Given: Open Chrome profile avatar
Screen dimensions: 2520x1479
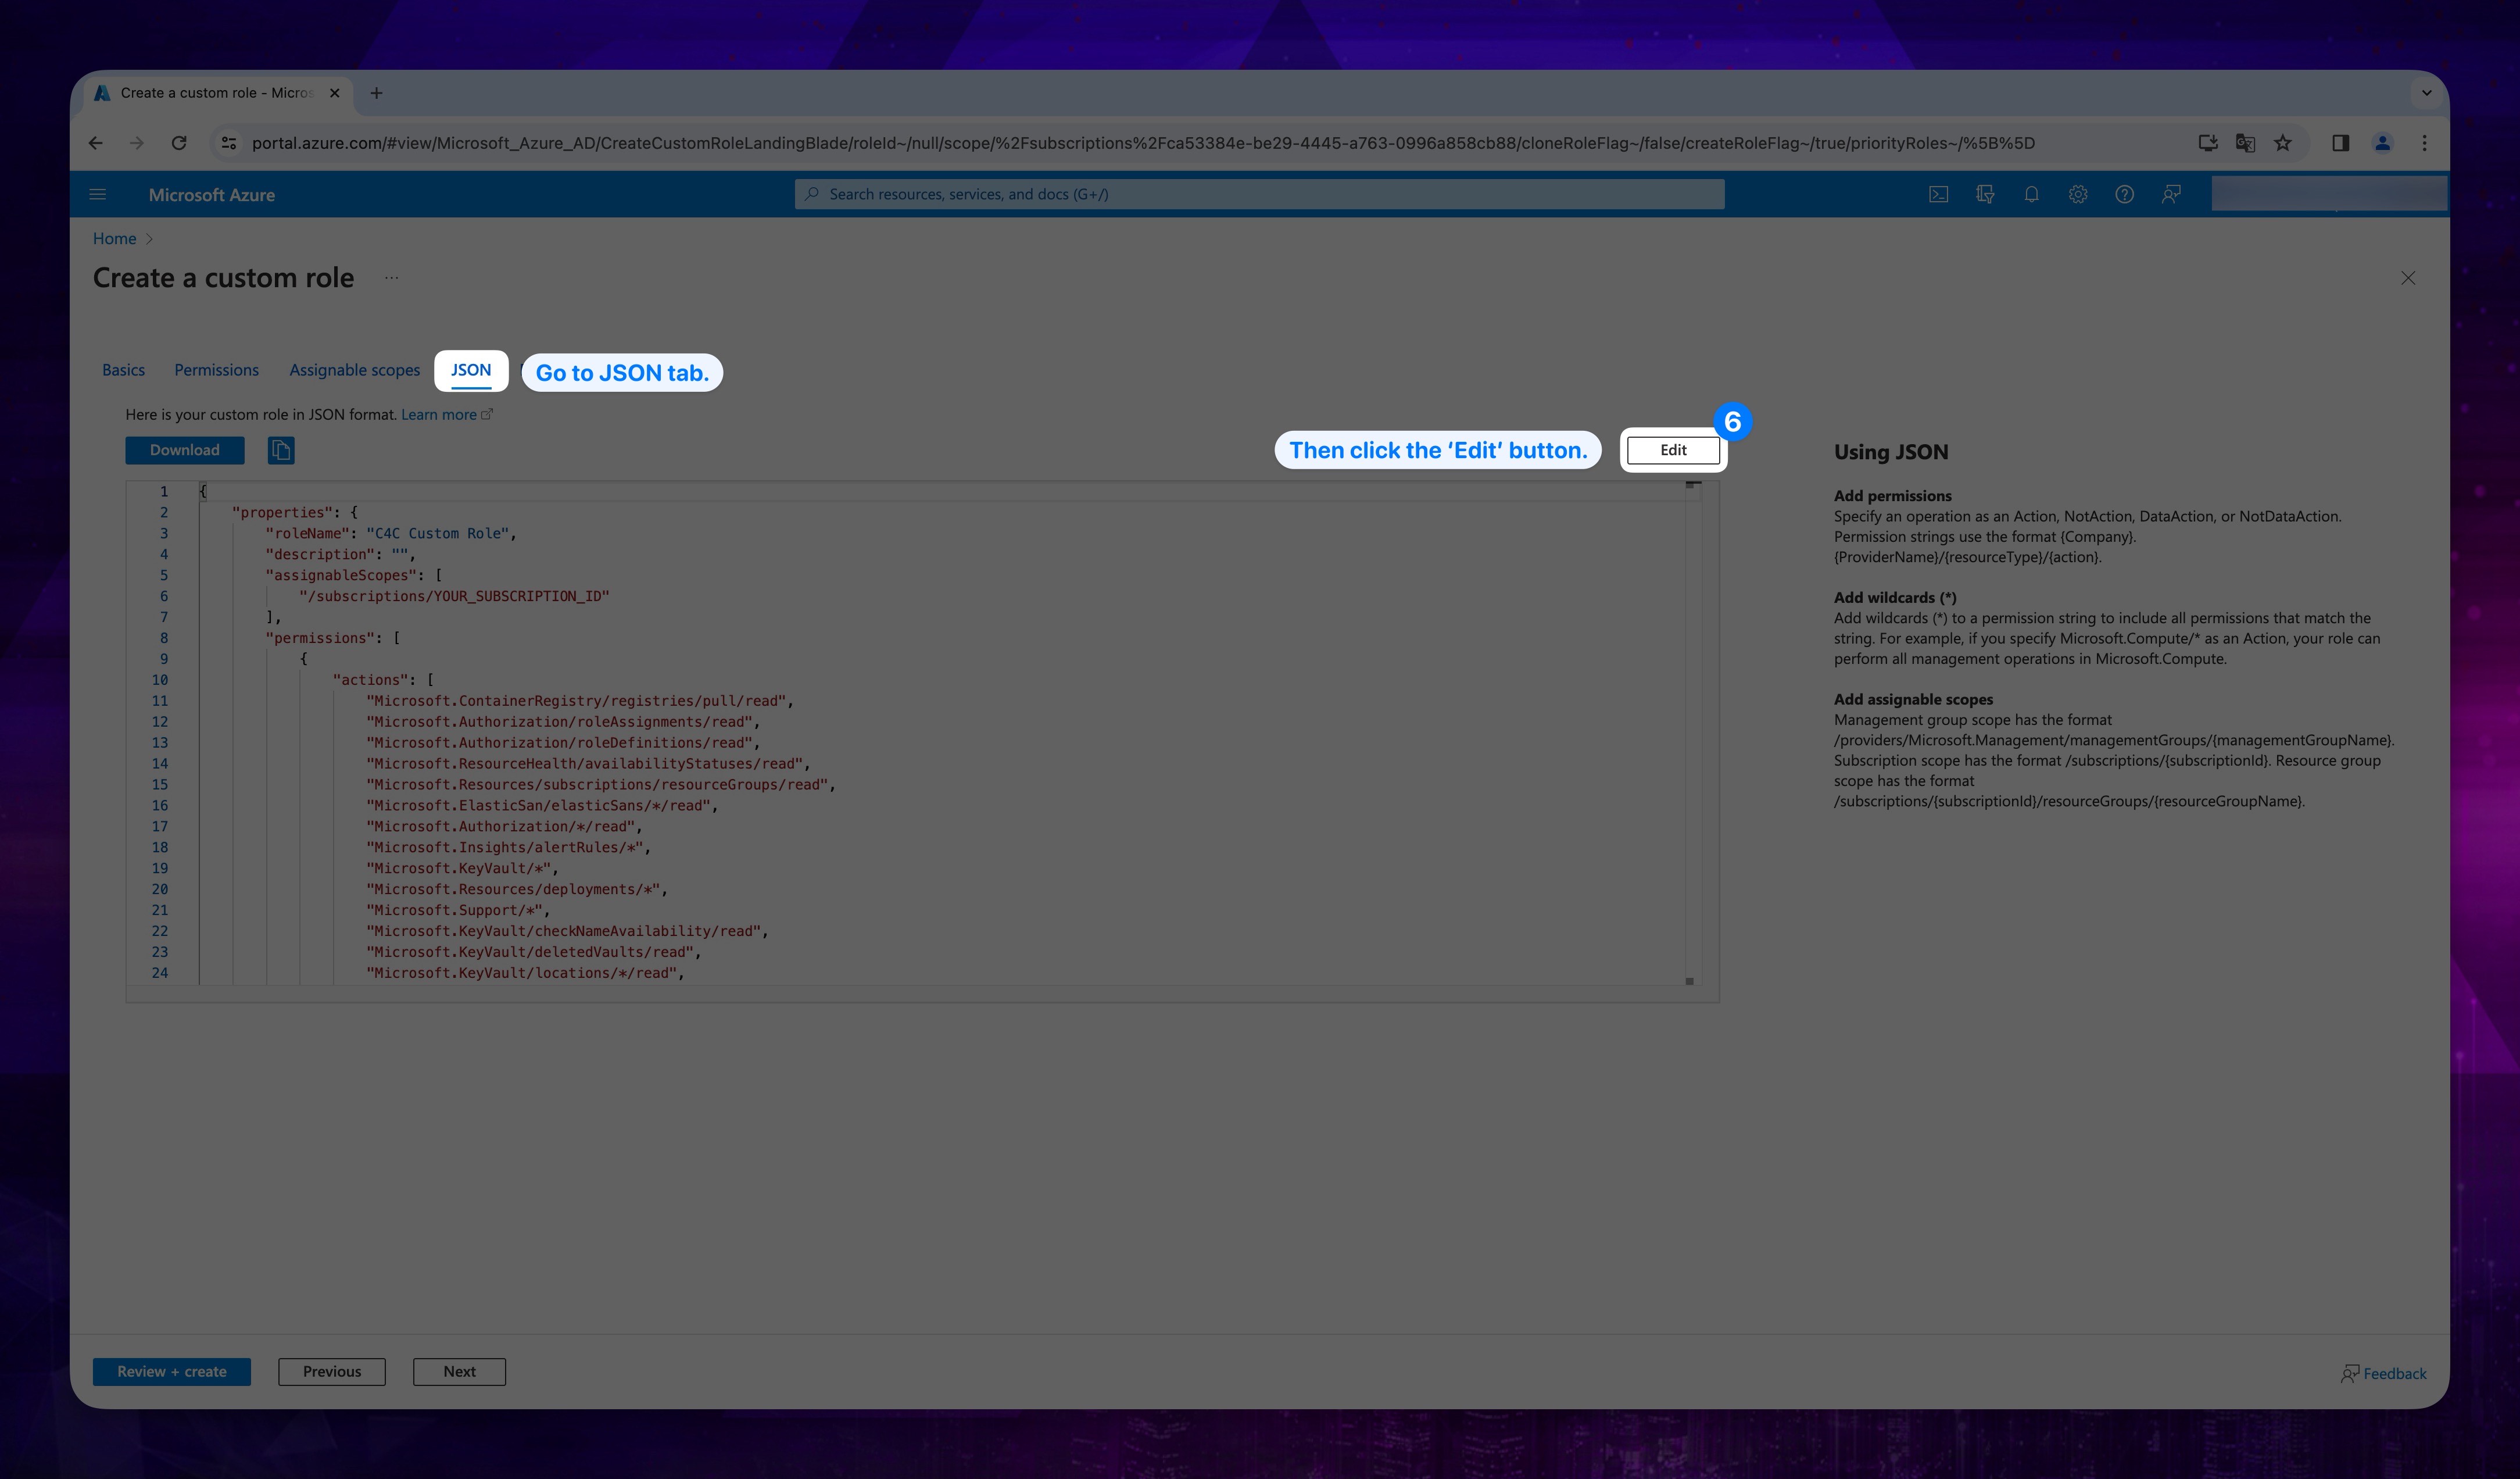Looking at the screenshot, I should coord(2383,143).
